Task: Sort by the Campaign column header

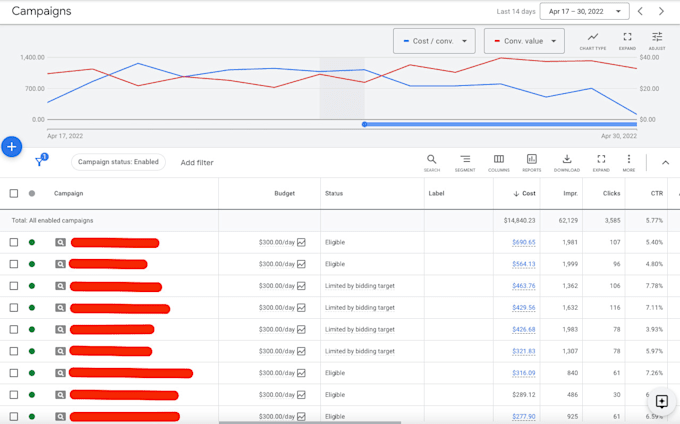Action: coord(69,193)
